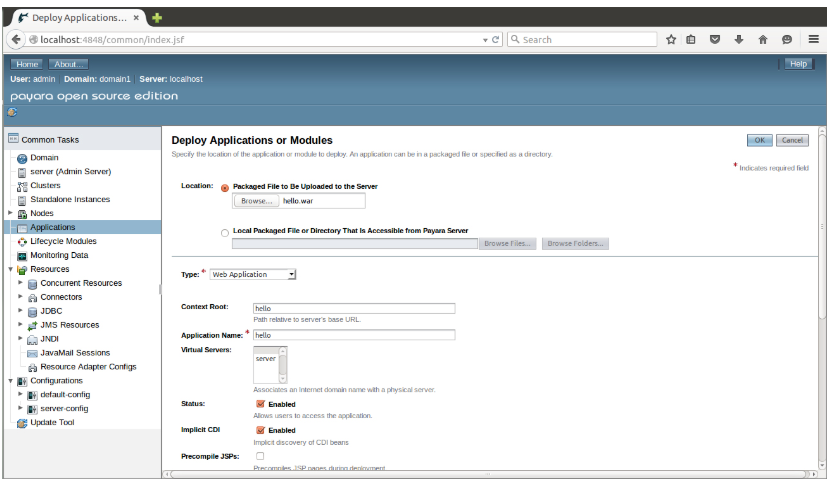Click the Clusters icon in tree

[x=22, y=186]
